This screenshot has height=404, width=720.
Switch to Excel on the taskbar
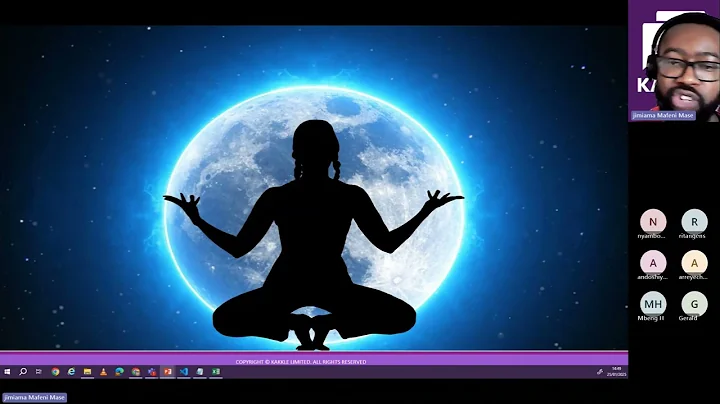pos(216,372)
